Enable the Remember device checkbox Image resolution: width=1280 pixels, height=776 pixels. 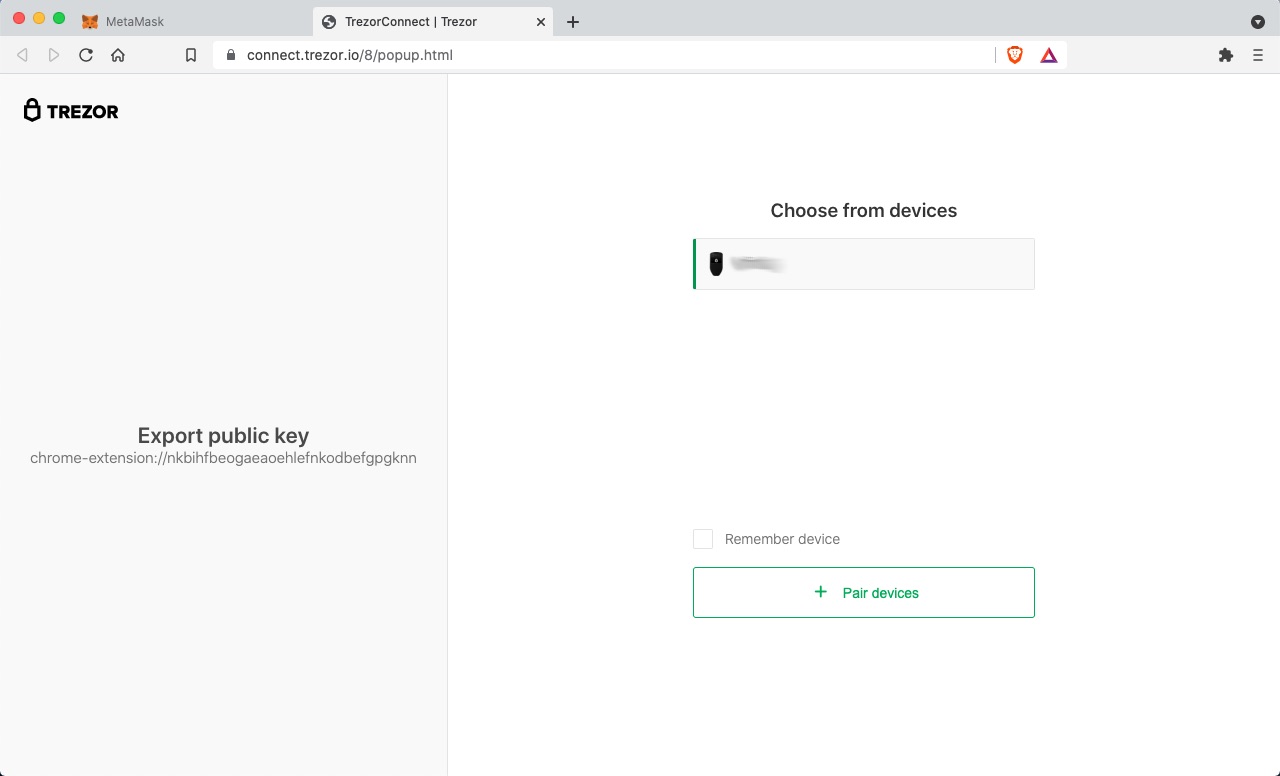(x=703, y=539)
